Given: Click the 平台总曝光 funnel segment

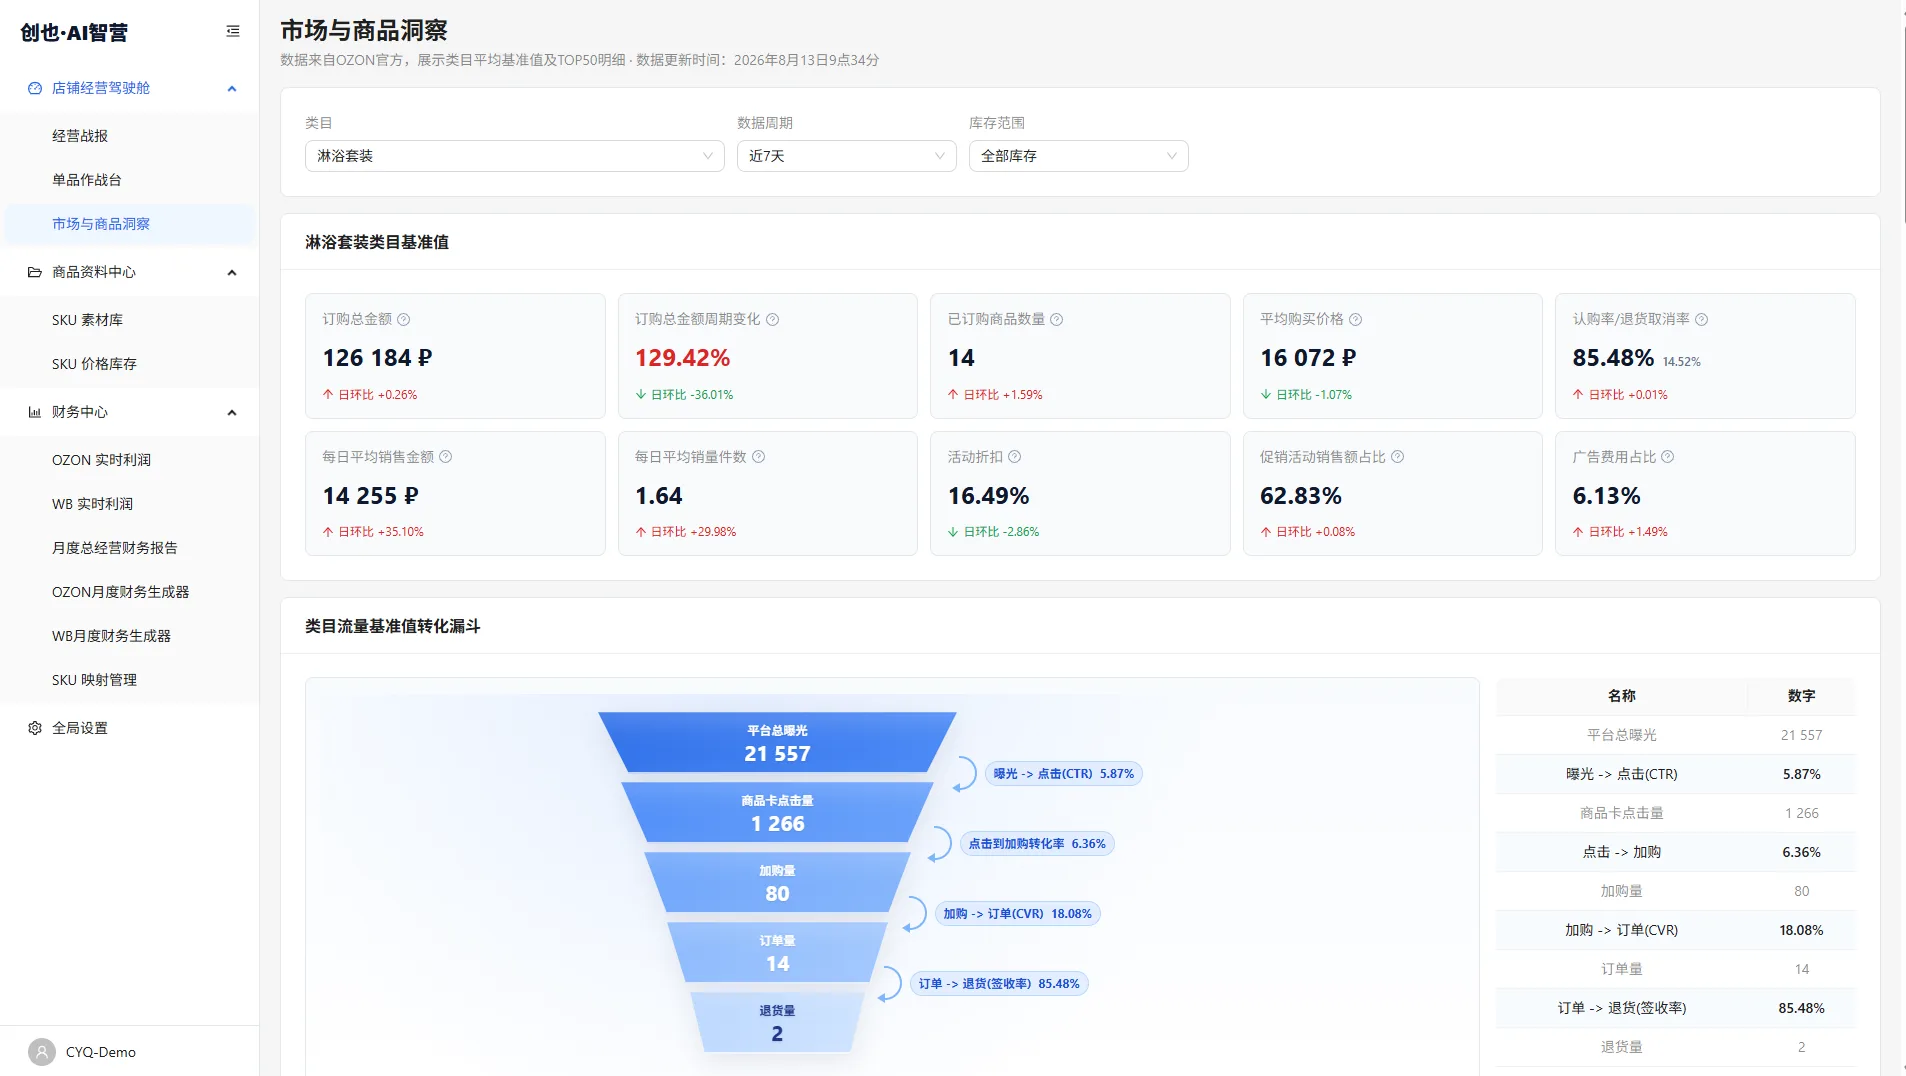Looking at the screenshot, I should tap(777, 742).
